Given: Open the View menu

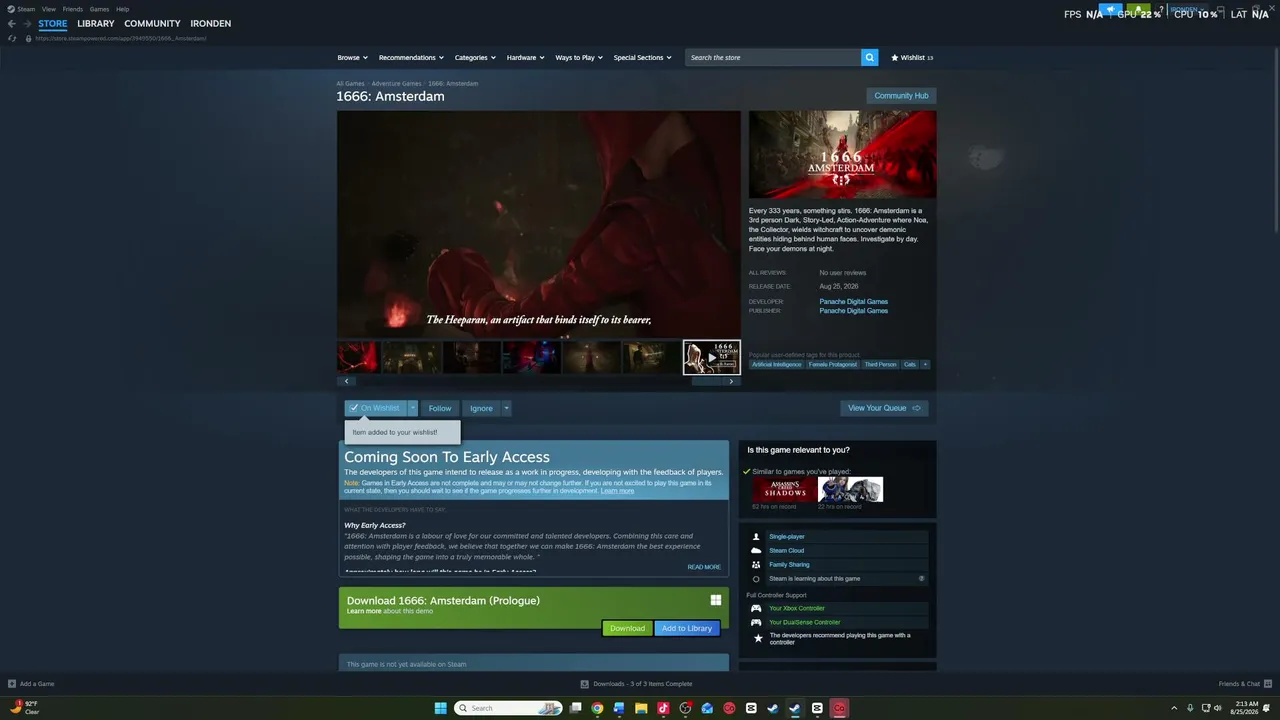Looking at the screenshot, I should (49, 9).
